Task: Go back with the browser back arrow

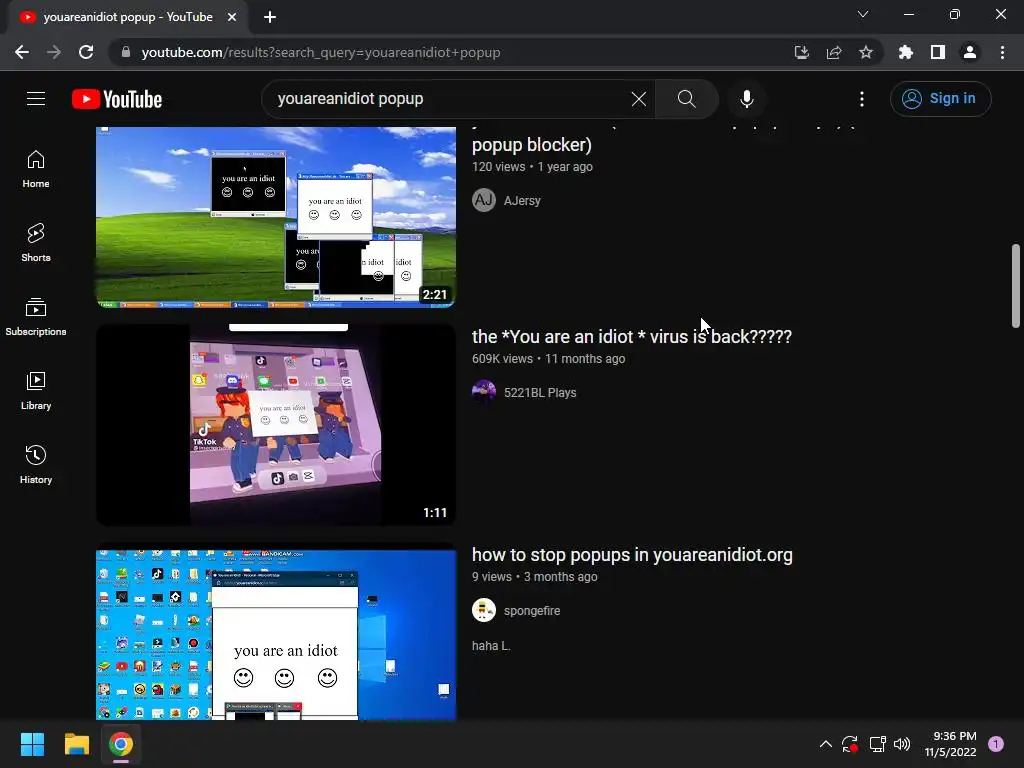Action: [x=22, y=52]
